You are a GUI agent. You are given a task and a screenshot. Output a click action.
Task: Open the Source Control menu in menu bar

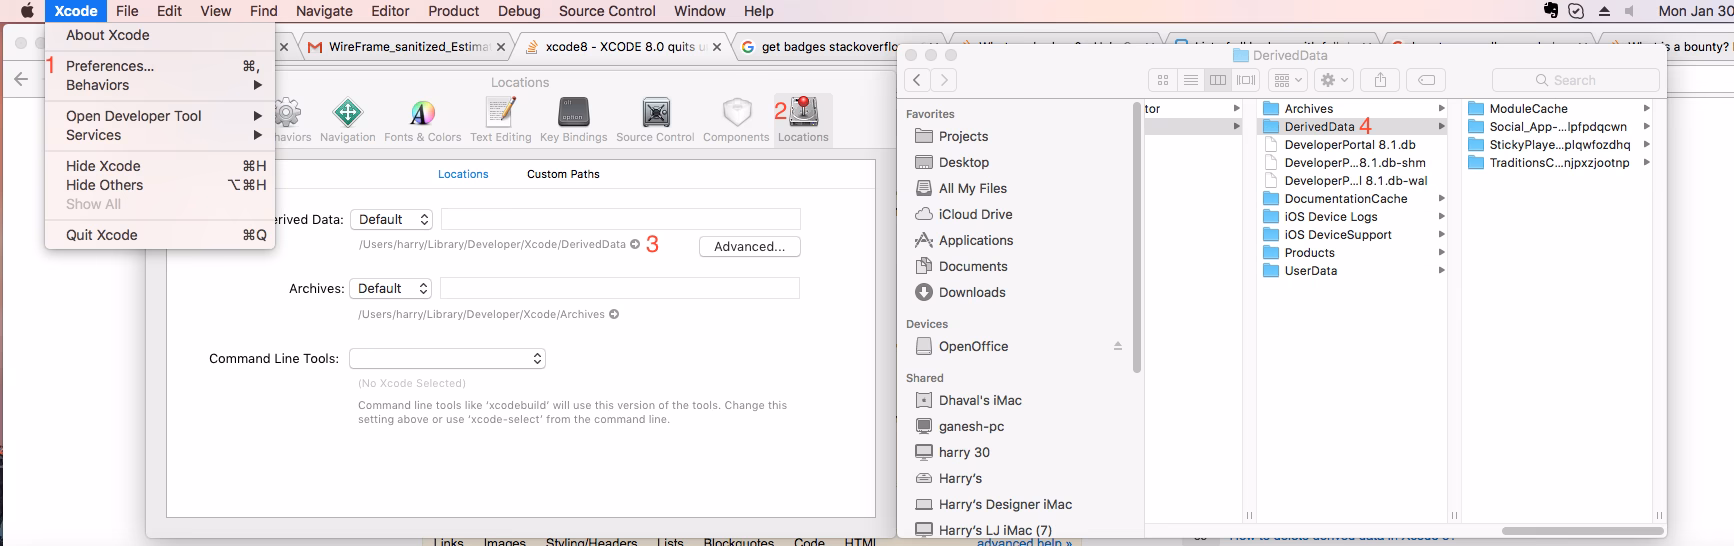click(607, 11)
